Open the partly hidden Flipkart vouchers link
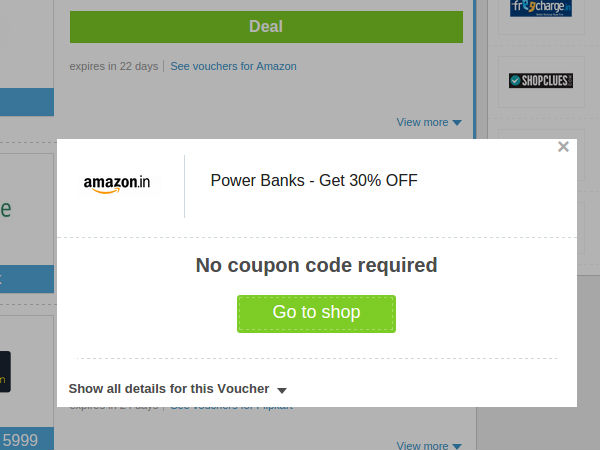This screenshot has width=600, height=450. (x=231, y=408)
